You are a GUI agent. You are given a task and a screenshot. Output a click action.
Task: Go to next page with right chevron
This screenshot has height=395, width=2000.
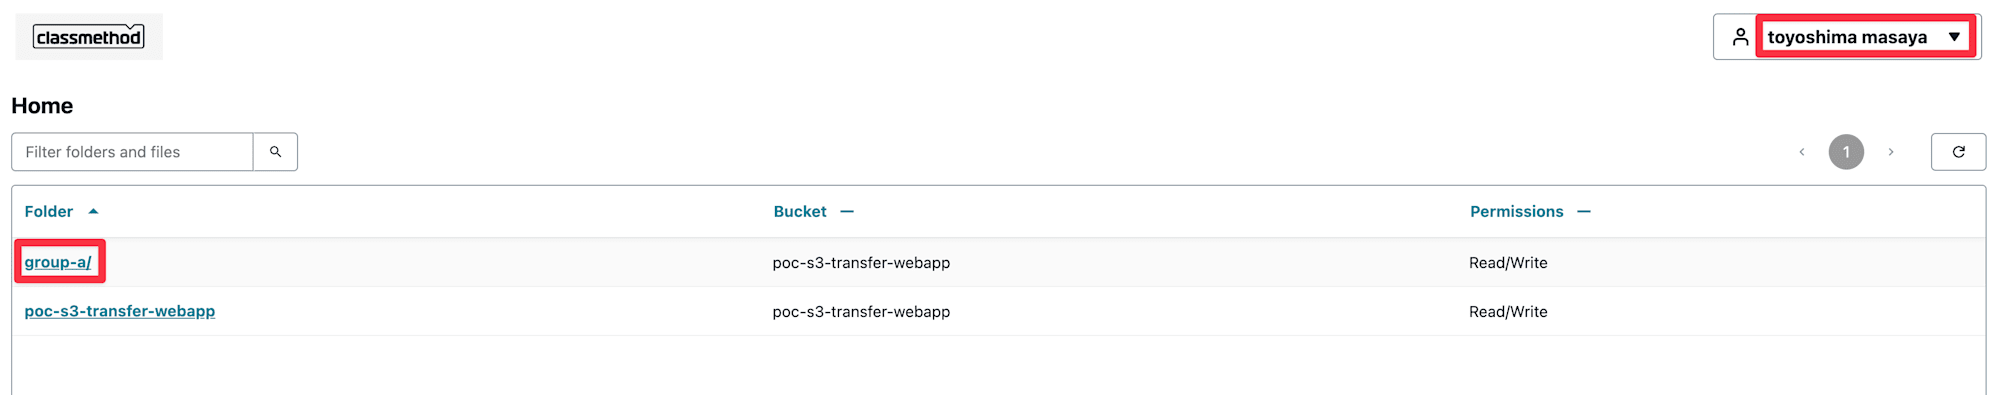1891,152
